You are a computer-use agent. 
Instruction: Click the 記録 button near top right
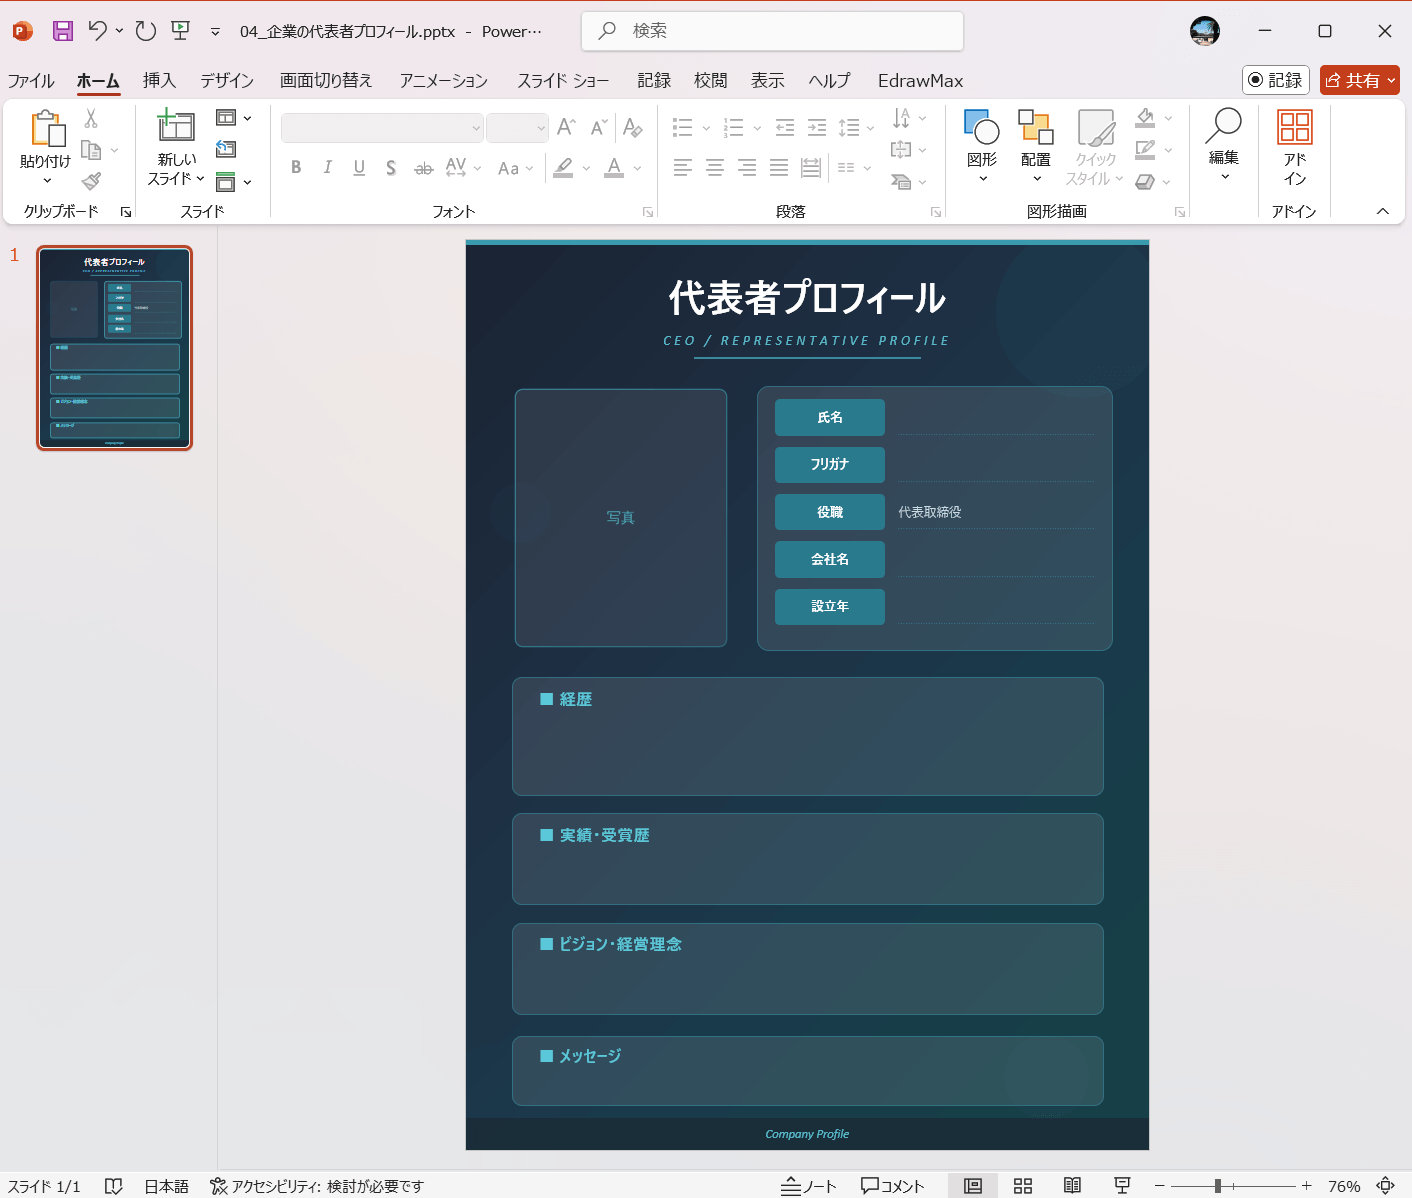pos(1275,81)
